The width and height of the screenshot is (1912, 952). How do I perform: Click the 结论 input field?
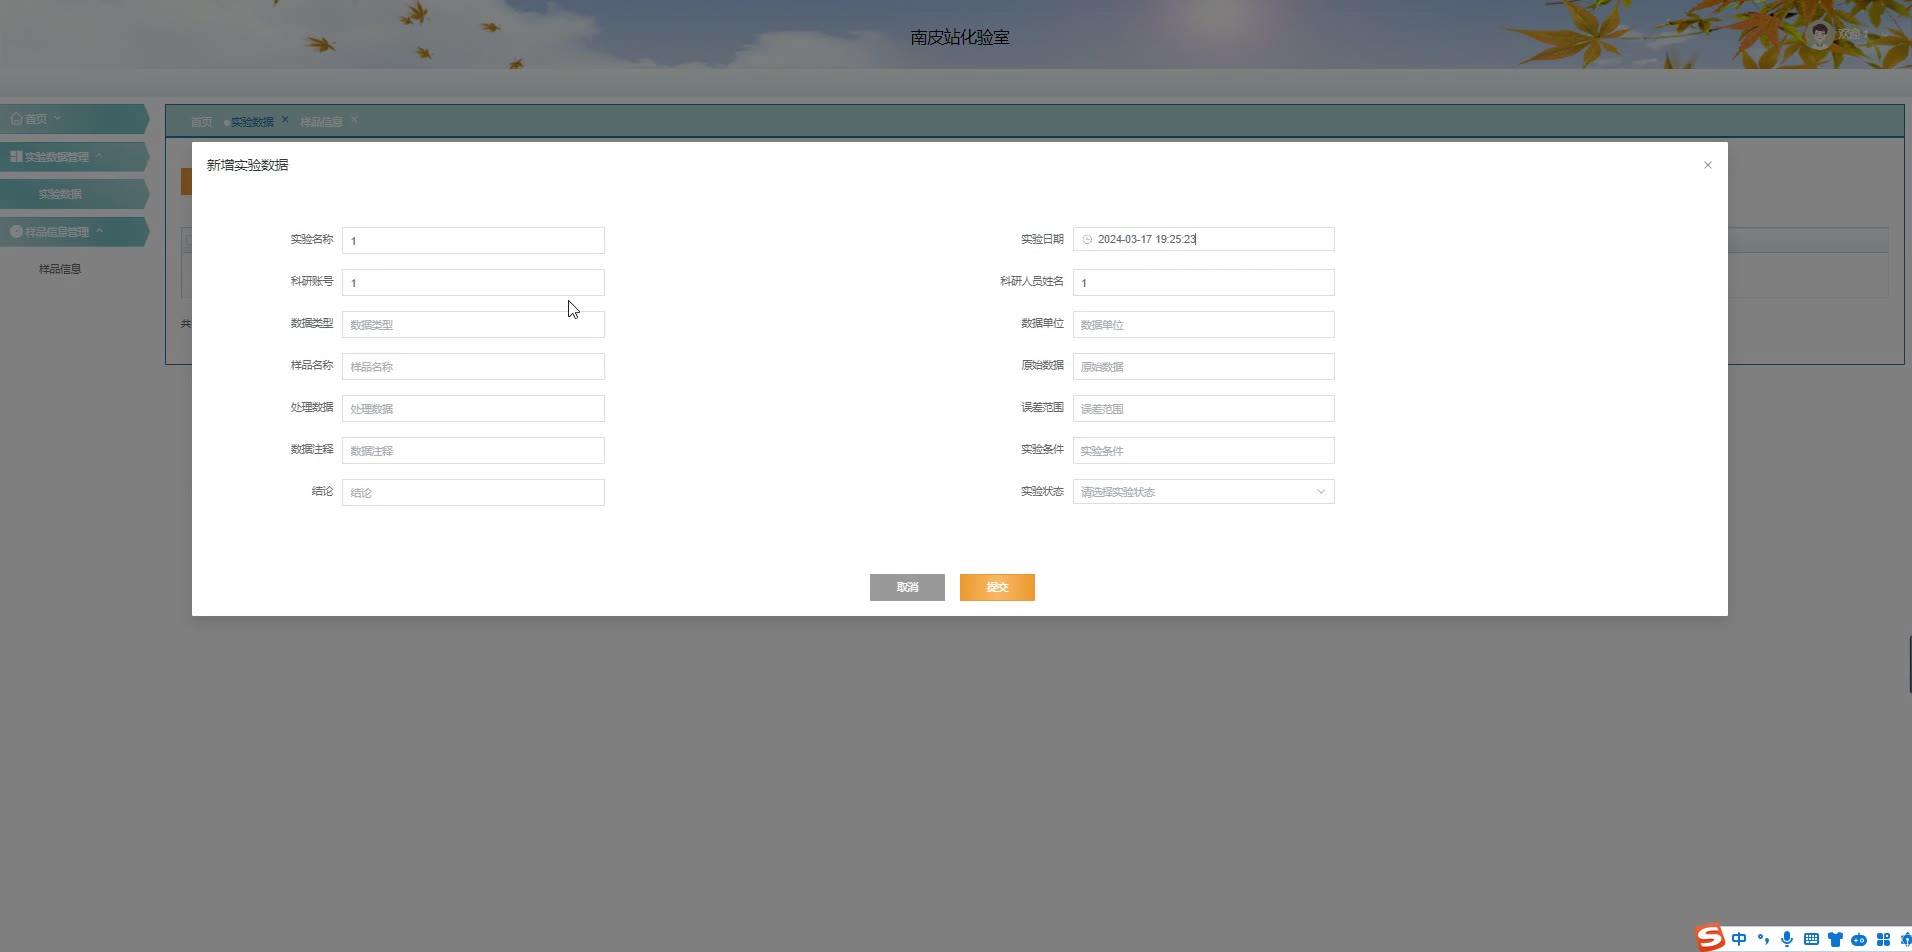tap(473, 492)
